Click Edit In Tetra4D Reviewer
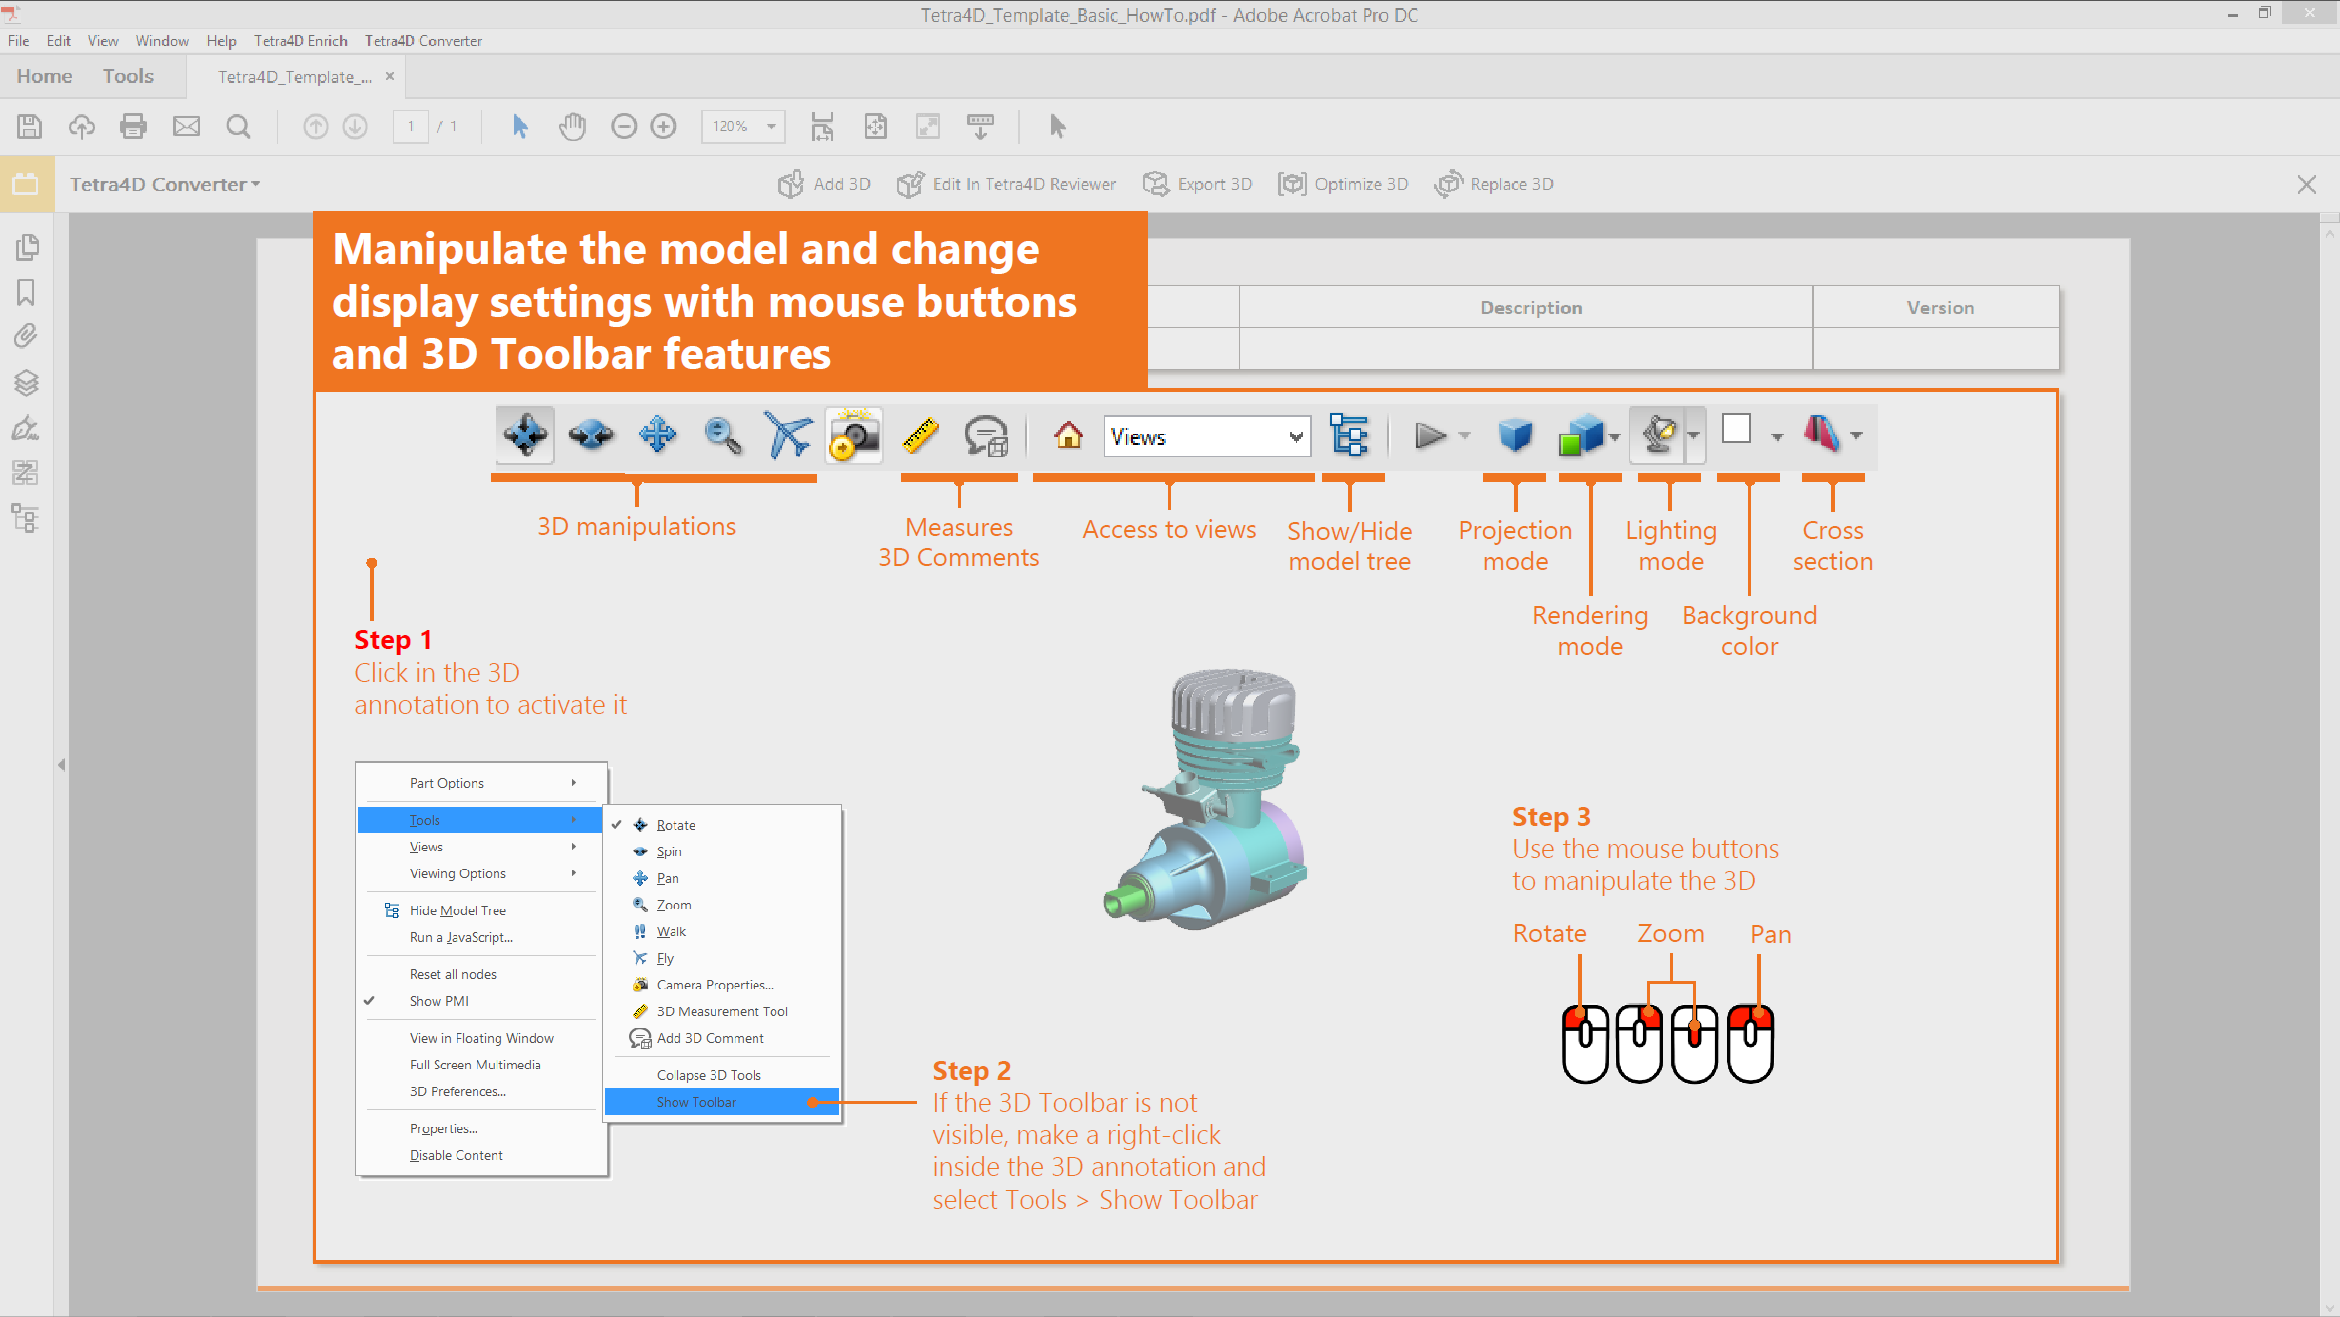 [x=1006, y=184]
